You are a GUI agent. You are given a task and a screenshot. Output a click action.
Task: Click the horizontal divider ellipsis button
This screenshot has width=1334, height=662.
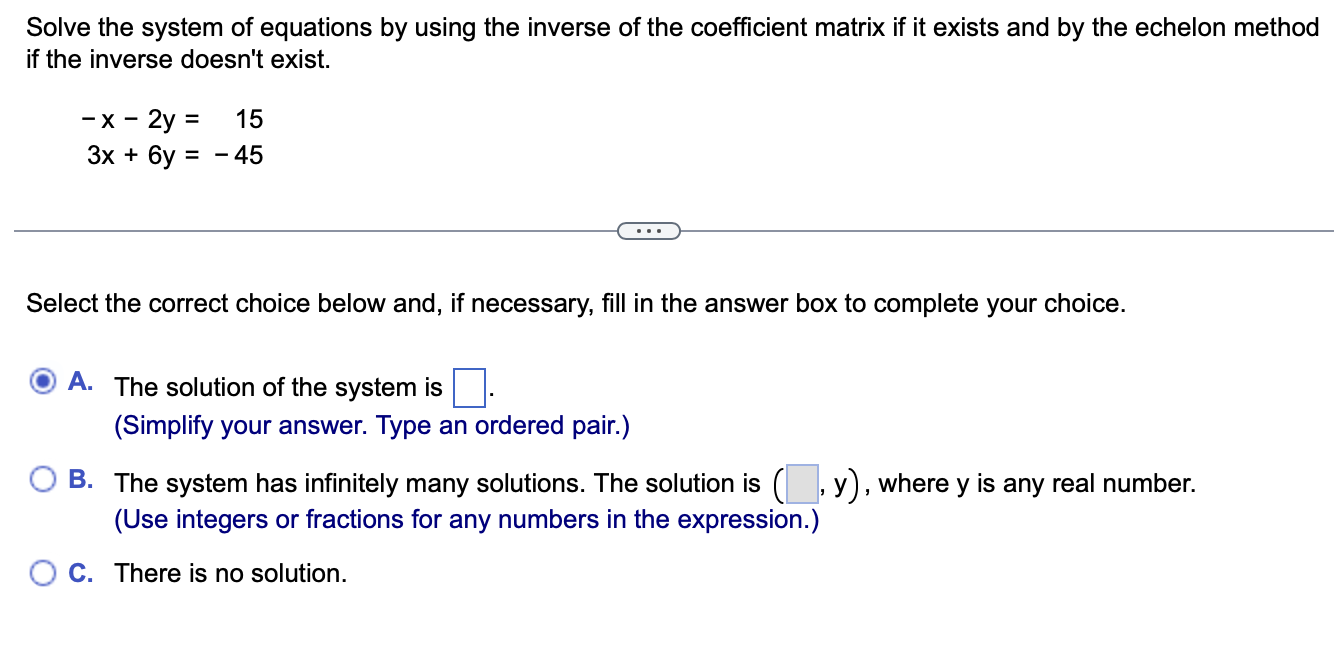coord(650,230)
